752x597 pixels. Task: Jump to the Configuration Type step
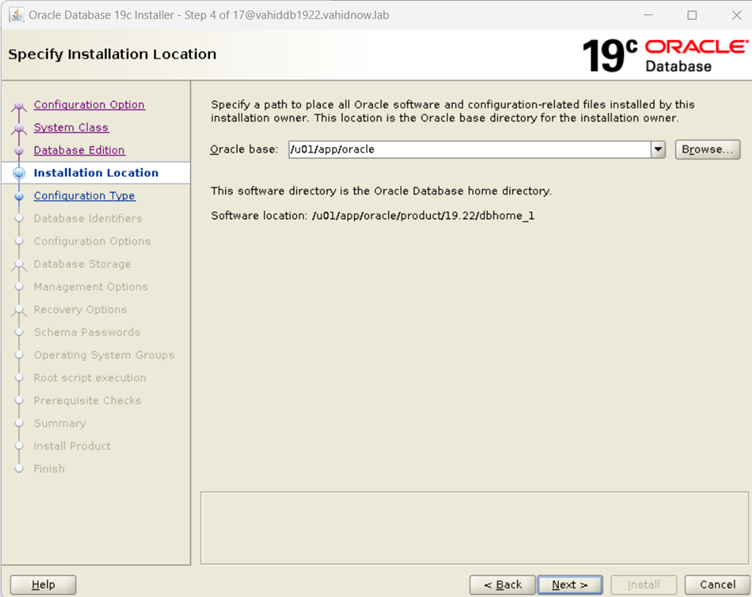[84, 196]
